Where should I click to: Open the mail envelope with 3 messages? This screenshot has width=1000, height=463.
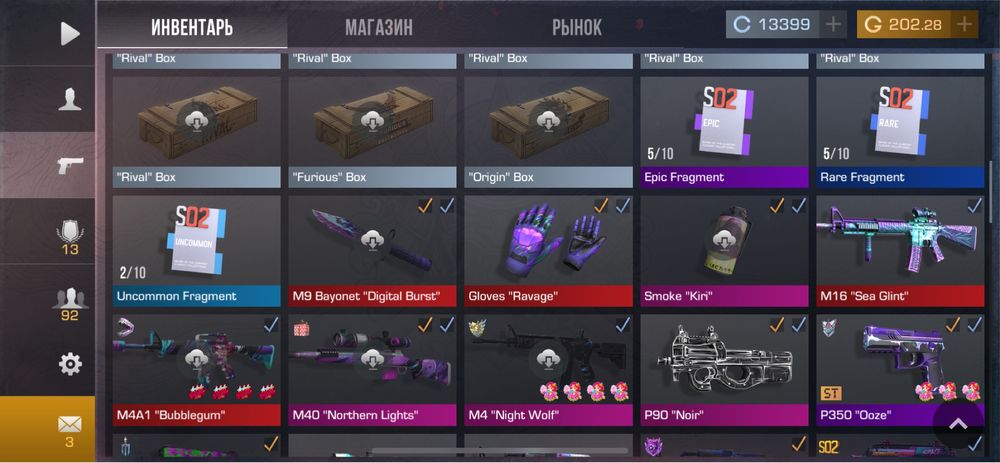coord(70,430)
